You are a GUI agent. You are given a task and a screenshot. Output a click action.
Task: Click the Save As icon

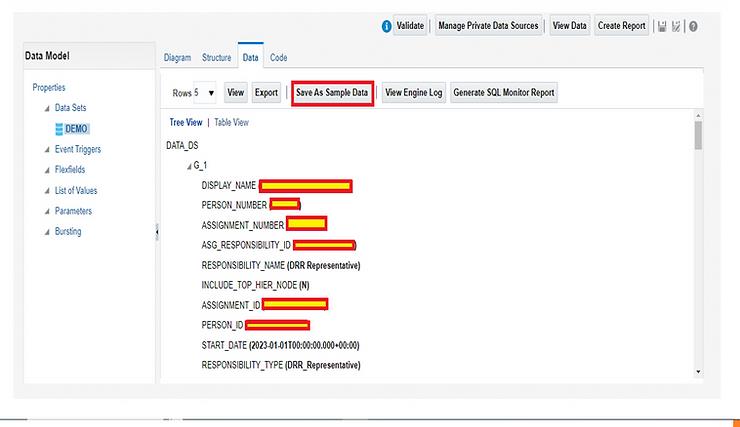[x=676, y=26]
